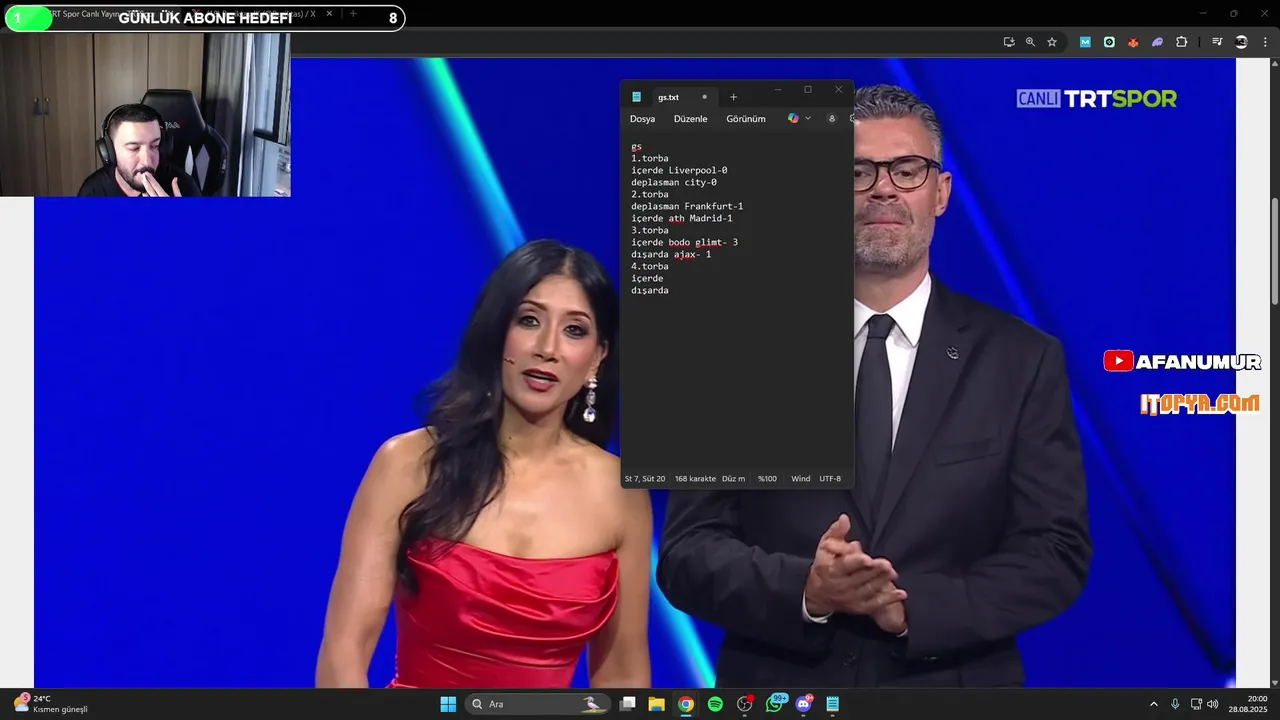Click the Wind line ending indicator

pyautogui.click(x=800, y=479)
